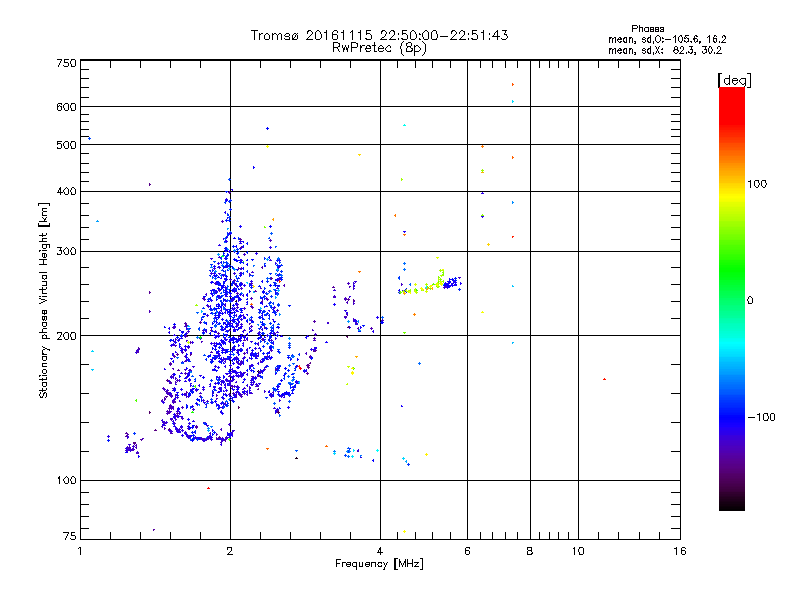The width and height of the screenshot is (800, 600).
Task: Click the x-axis tick label '1'
Action: 80,551
